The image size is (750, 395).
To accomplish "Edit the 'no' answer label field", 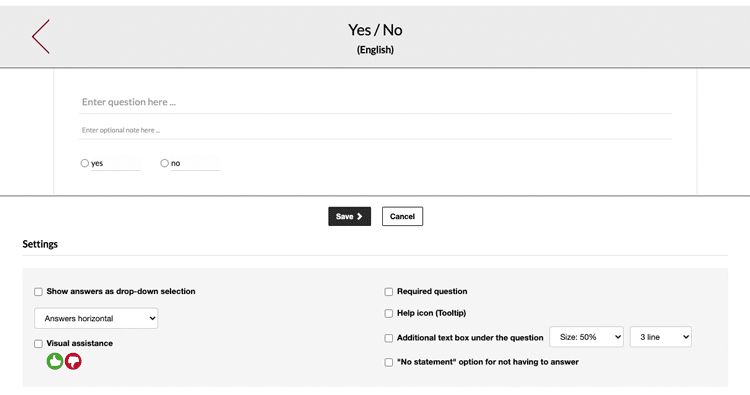I will (196, 164).
